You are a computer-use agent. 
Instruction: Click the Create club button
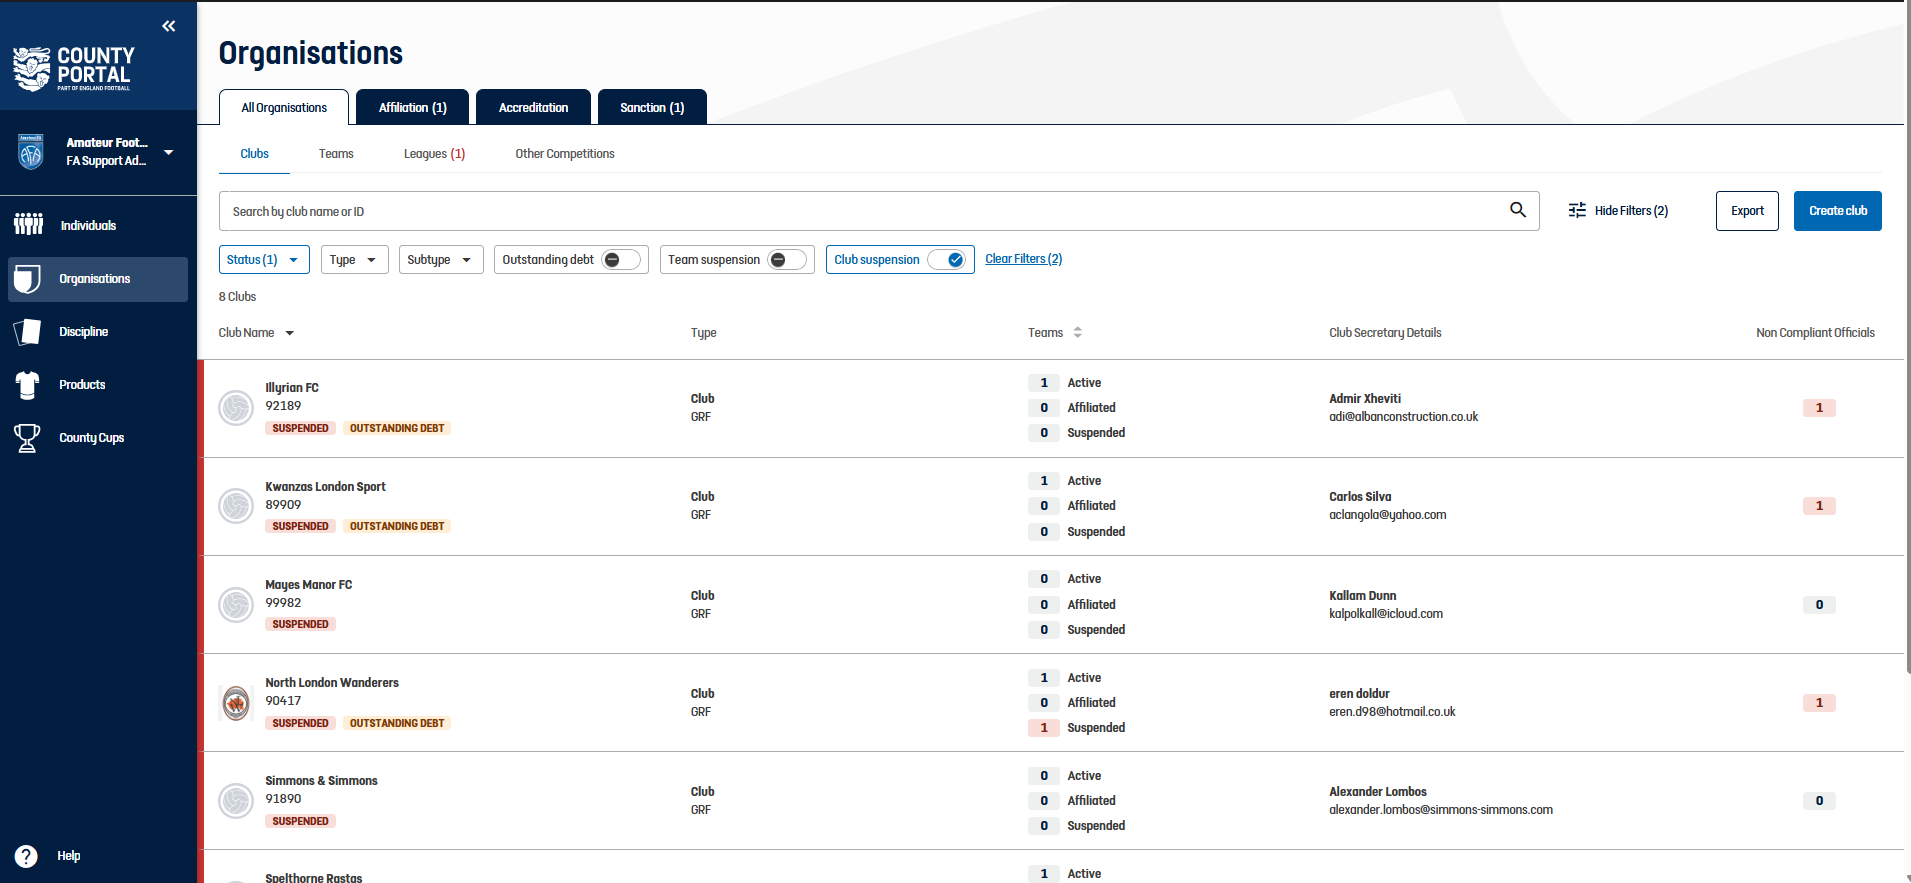click(x=1838, y=211)
